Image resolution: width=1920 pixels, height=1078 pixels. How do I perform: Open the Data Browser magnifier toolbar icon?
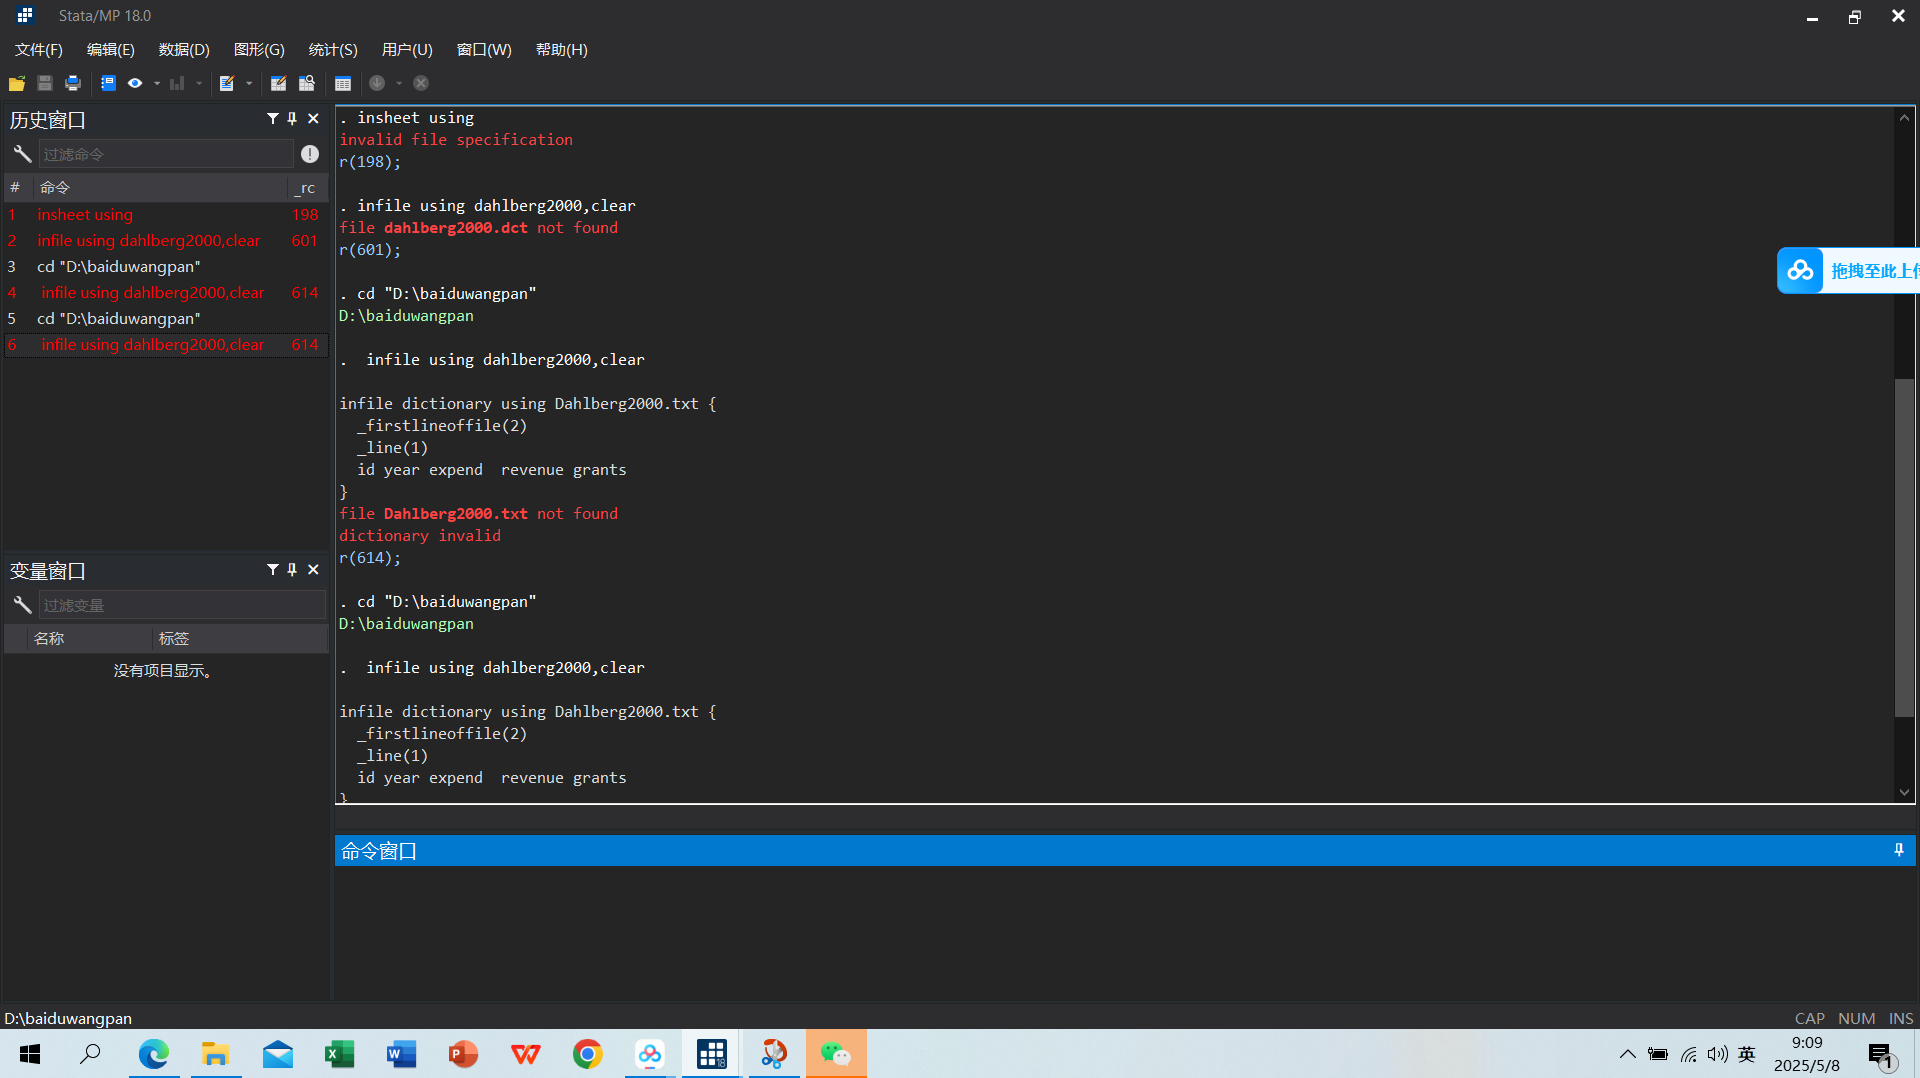(307, 83)
